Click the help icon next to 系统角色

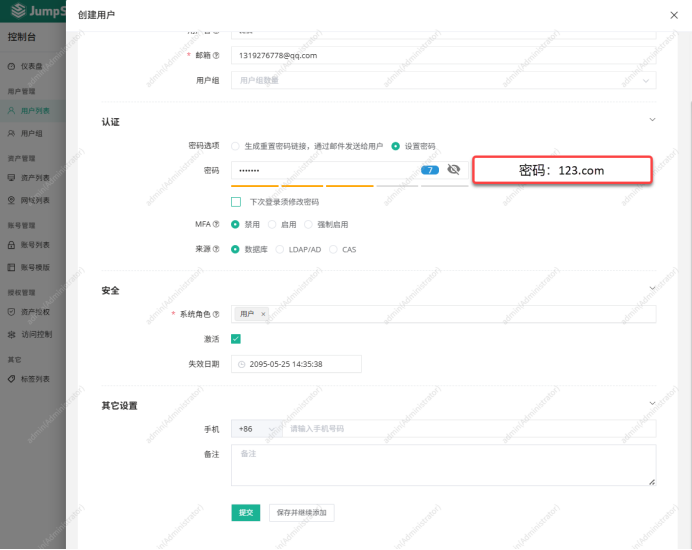(x=215, y=314)
